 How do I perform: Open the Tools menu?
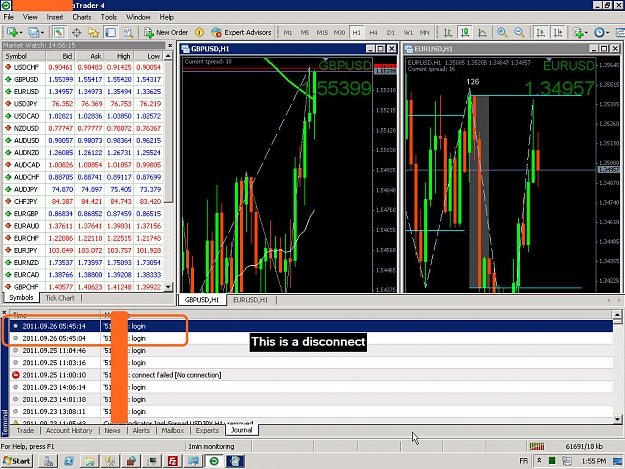coord(108,17)
